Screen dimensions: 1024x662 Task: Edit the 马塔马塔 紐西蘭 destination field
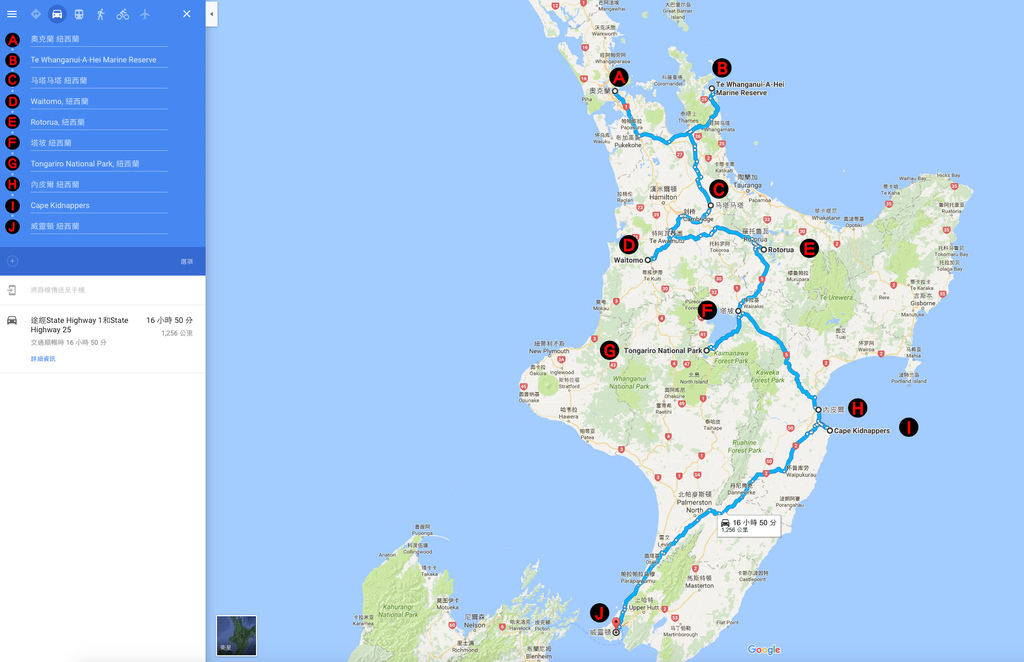click(x=99, y=81)
